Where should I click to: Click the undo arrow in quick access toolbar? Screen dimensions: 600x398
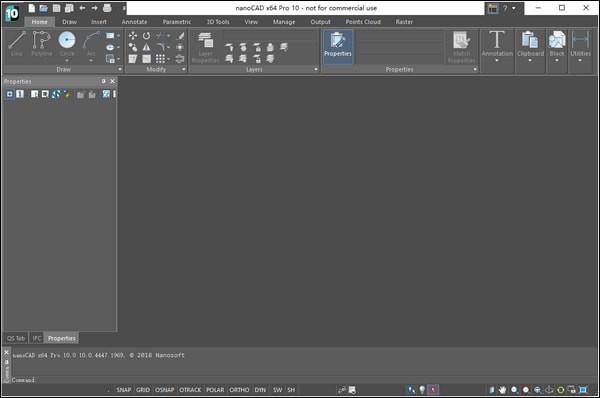click(x=82, y=8)
